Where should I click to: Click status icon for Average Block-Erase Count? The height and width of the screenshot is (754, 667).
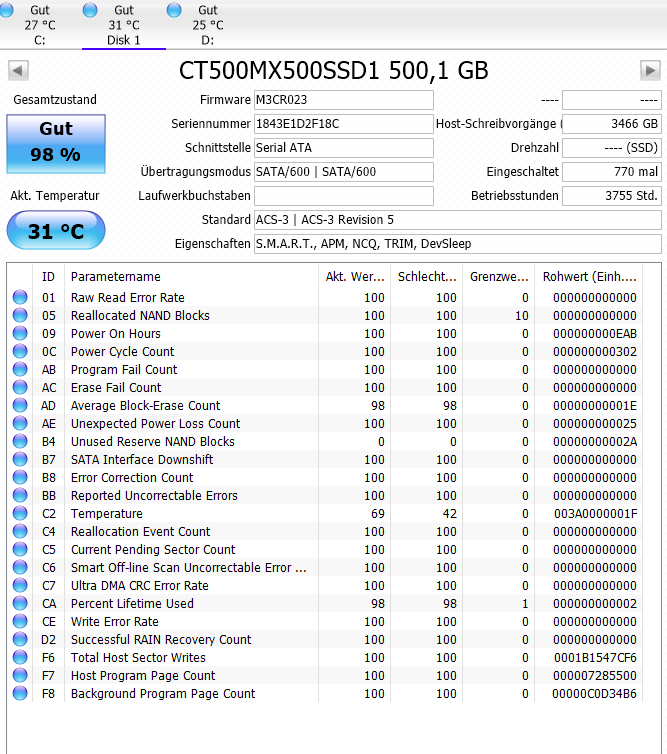tap(20, 405)
